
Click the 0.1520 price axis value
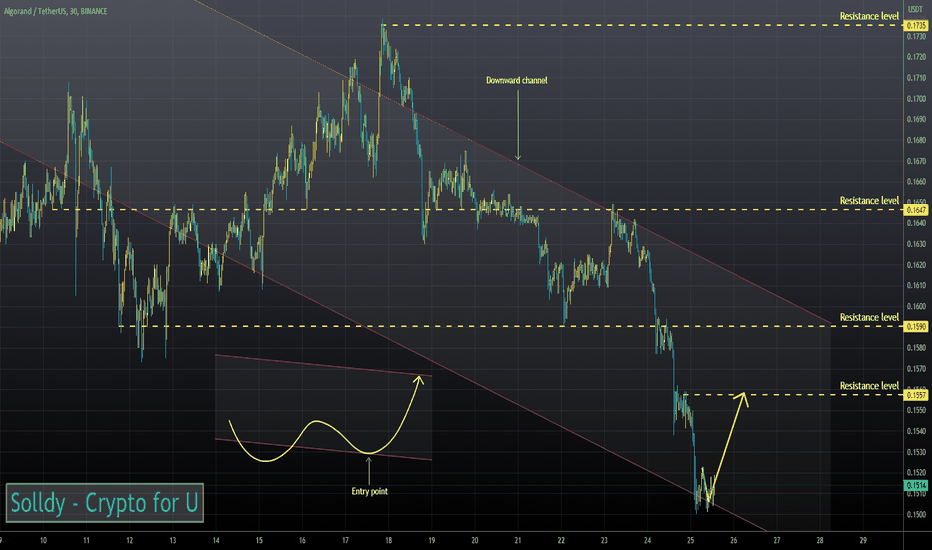[916, 473]
